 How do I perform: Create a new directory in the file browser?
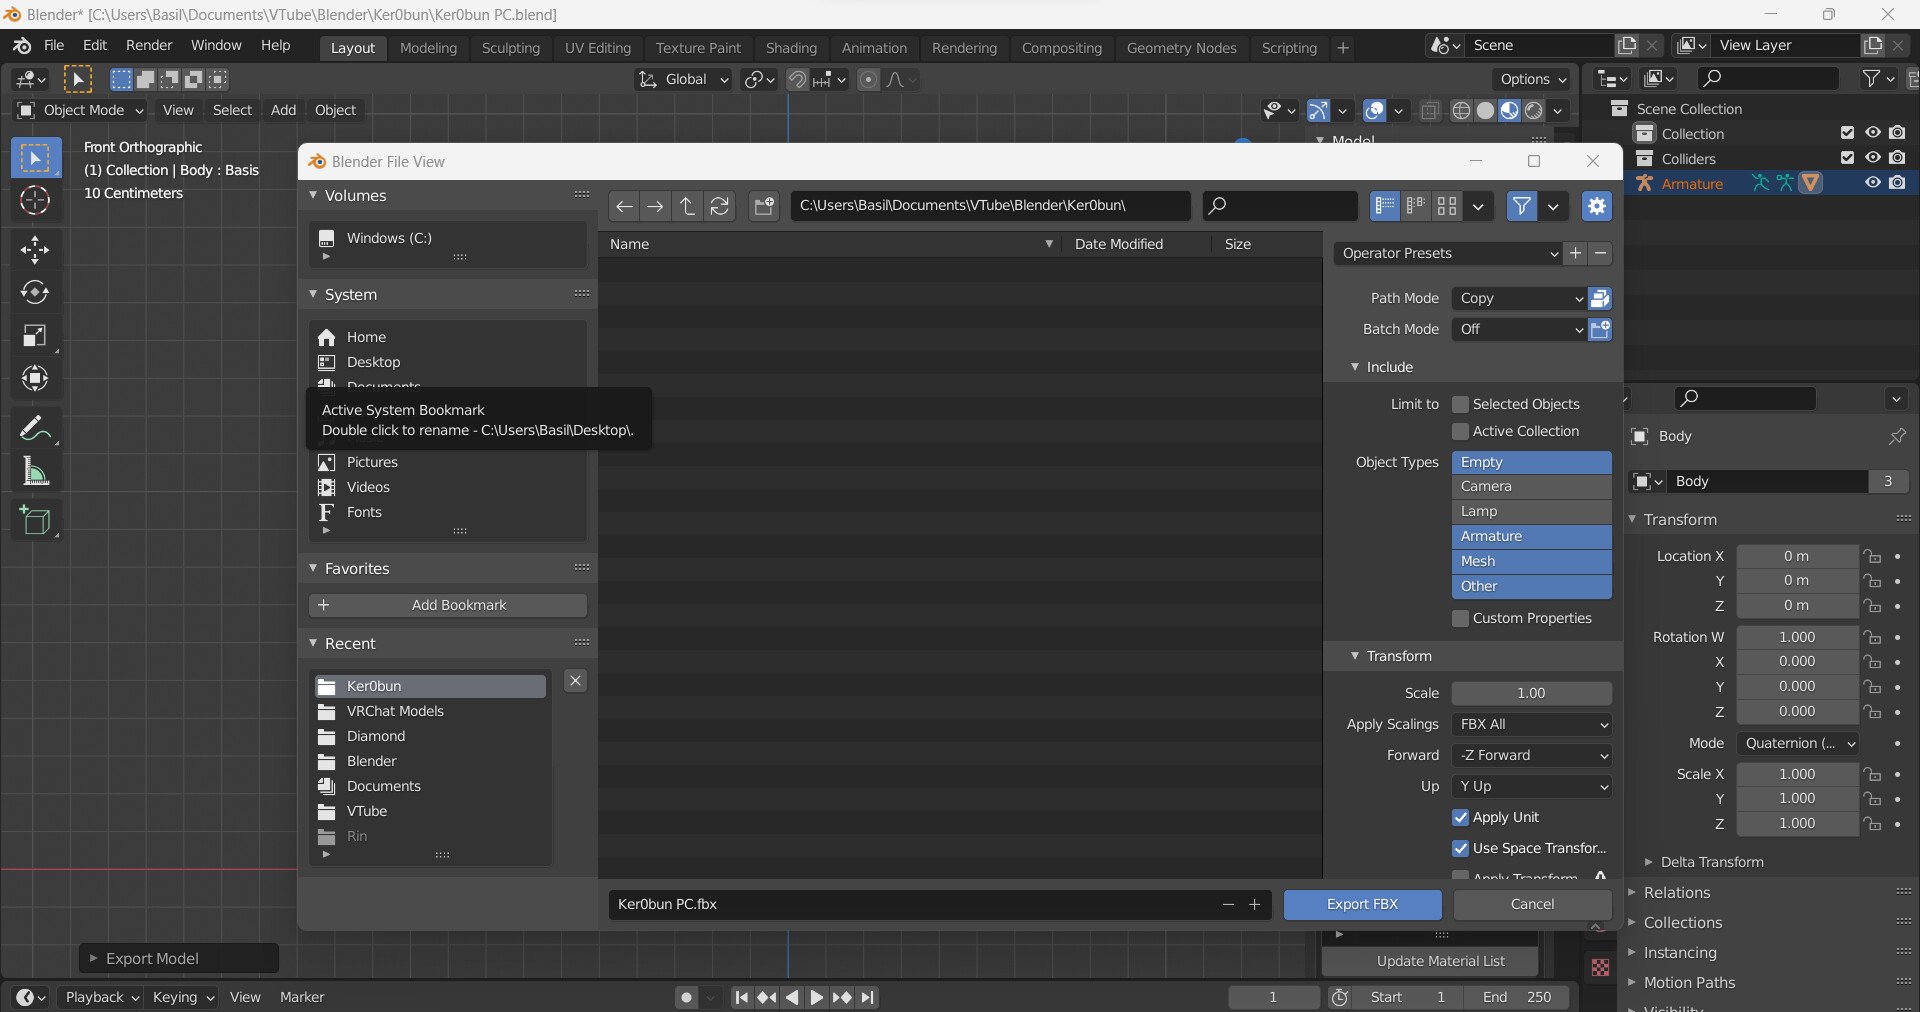(x=764, y=206)
